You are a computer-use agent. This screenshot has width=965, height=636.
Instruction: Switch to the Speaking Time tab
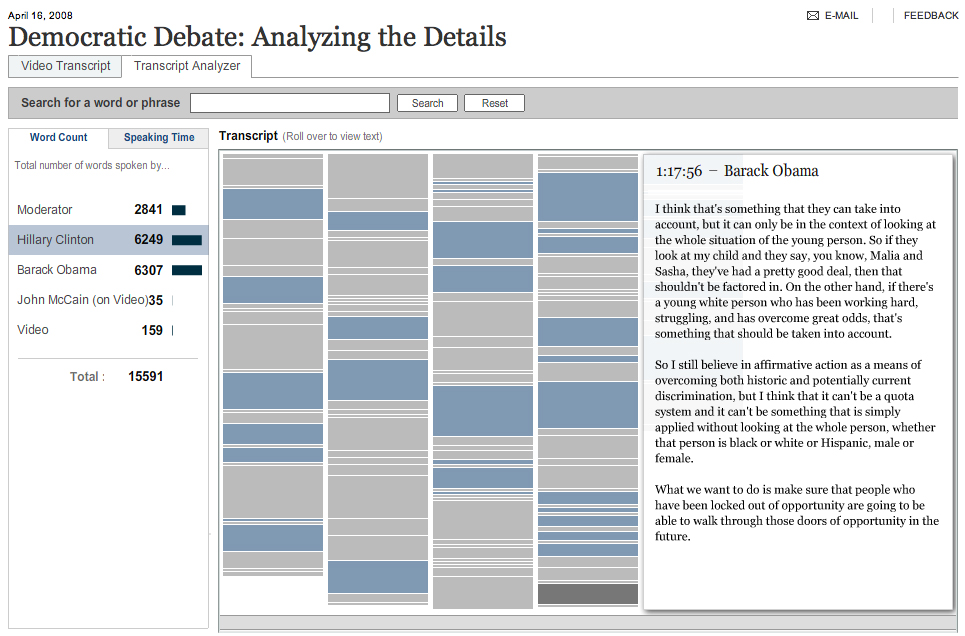click(x=159, y=137)
